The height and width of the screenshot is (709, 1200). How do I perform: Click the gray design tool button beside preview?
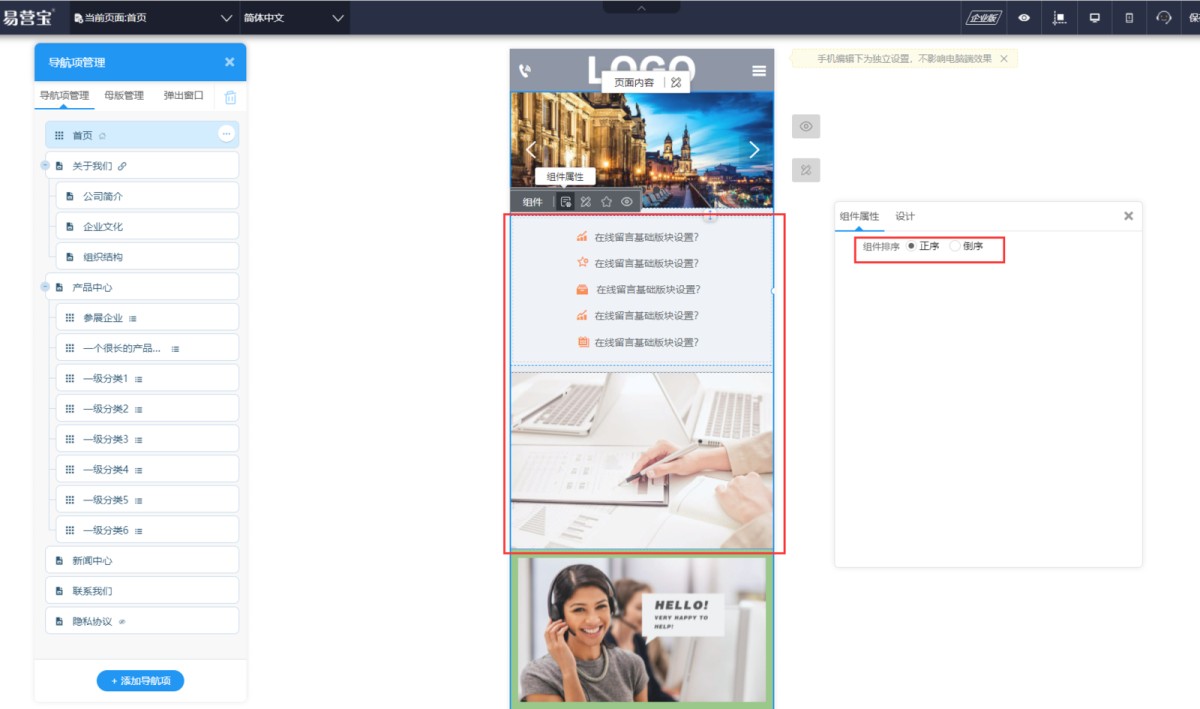click(x=806, y=170)
